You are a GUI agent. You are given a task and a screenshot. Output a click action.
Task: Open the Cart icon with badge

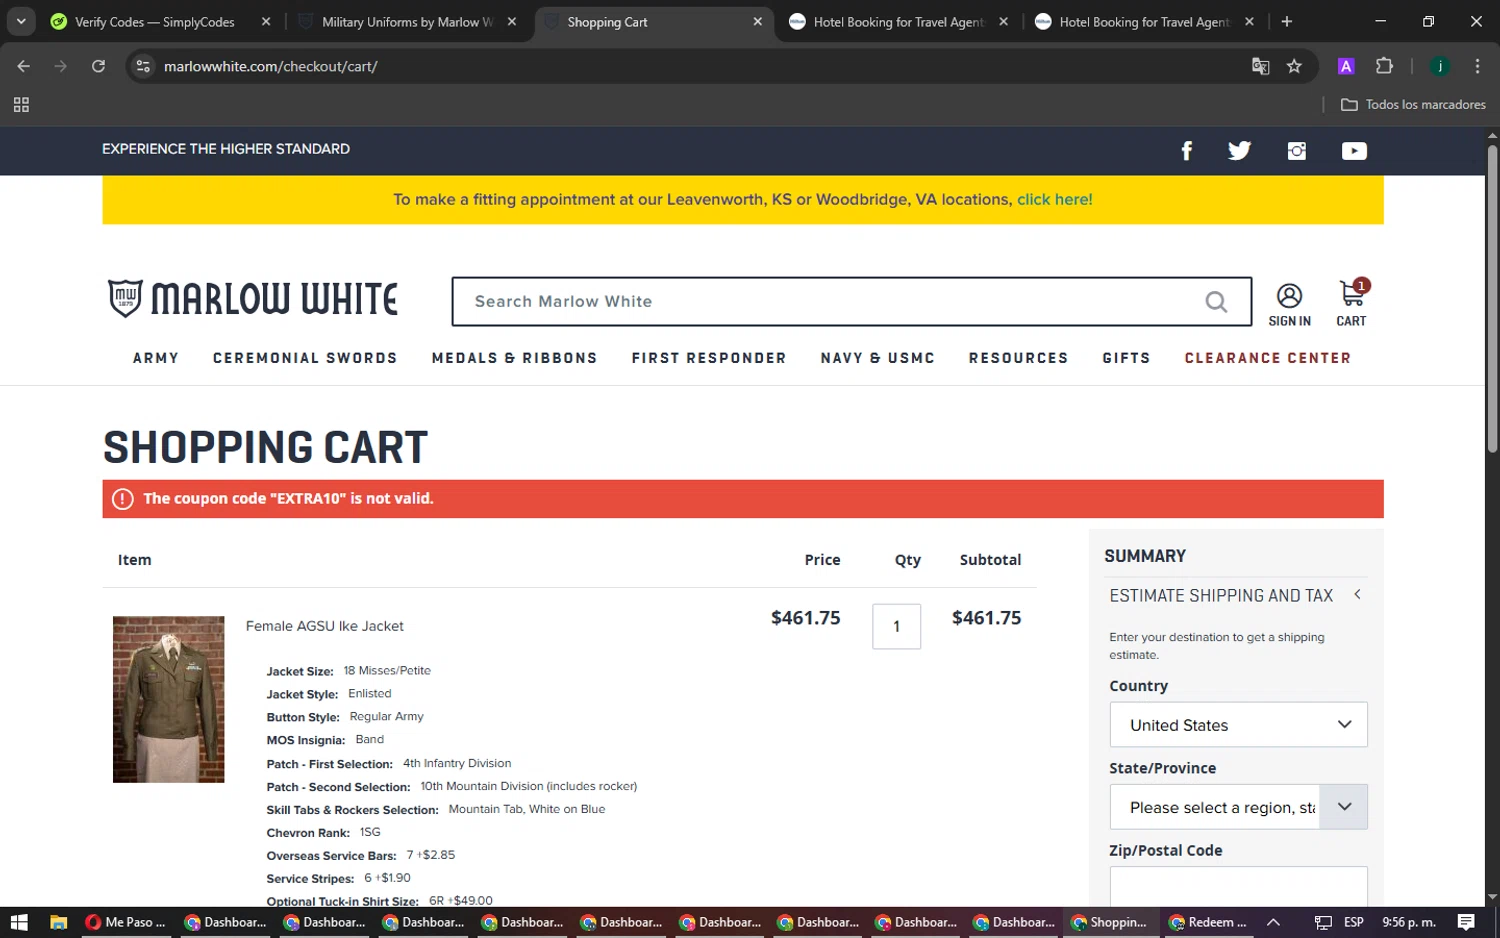click(x=1352, y=303)
